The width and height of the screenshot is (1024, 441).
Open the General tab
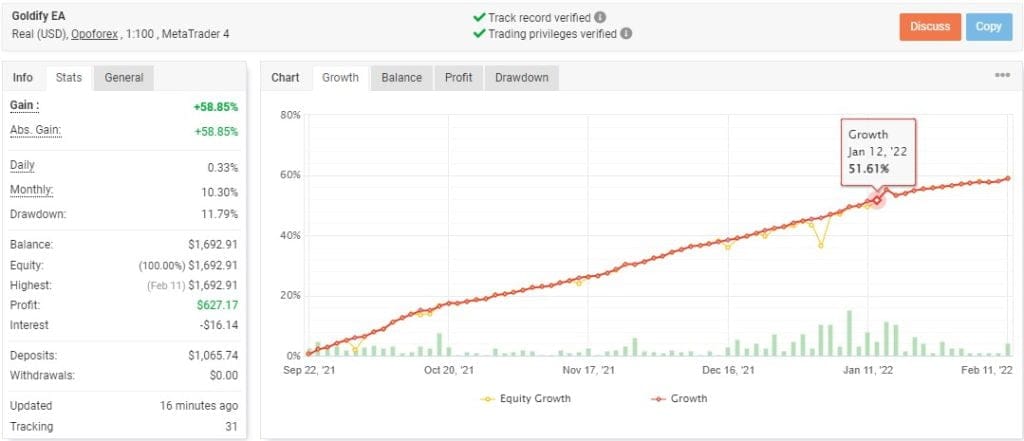tap(123, 78)
